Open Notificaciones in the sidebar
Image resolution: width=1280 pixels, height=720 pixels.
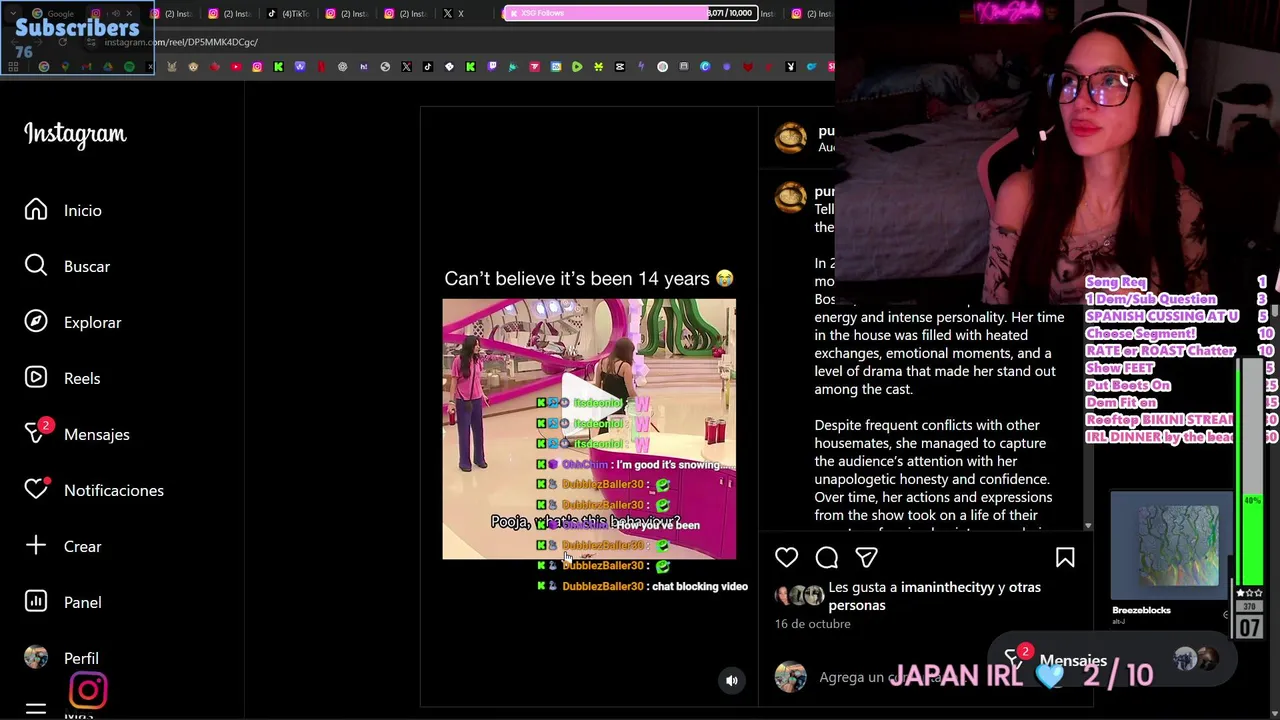tap(94, 490)
